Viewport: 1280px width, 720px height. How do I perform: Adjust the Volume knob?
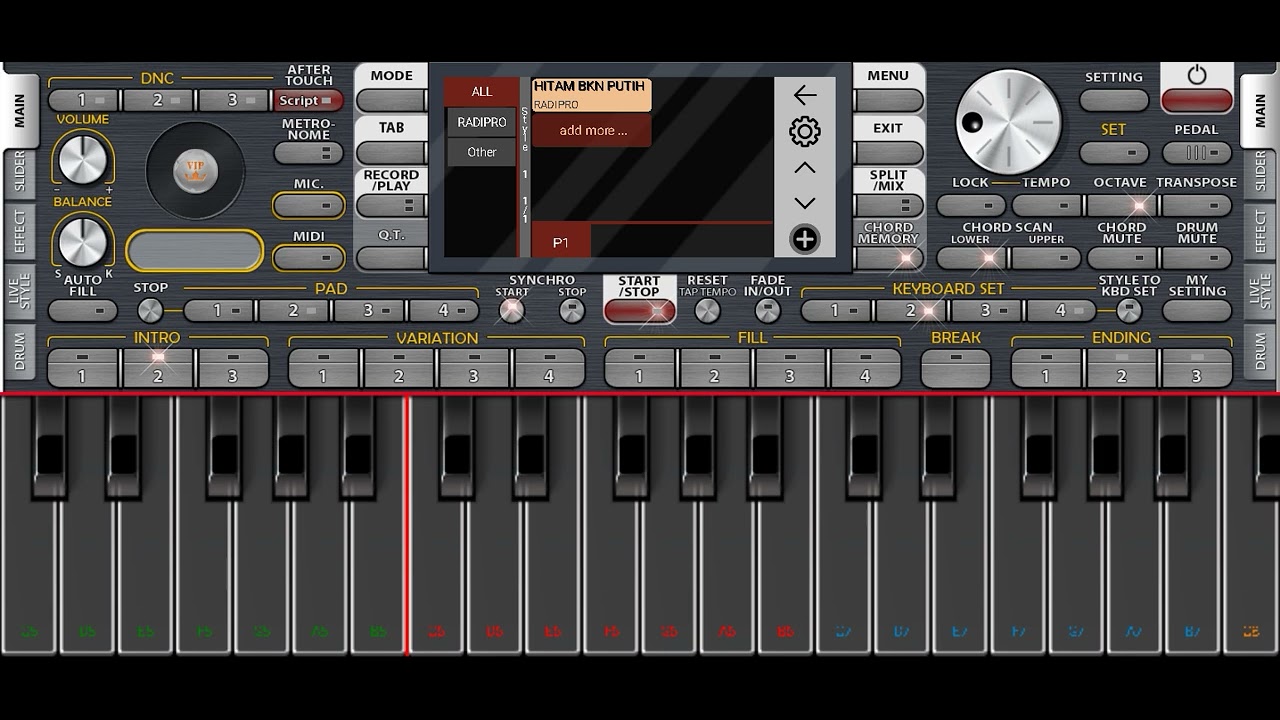click(83, 160)
